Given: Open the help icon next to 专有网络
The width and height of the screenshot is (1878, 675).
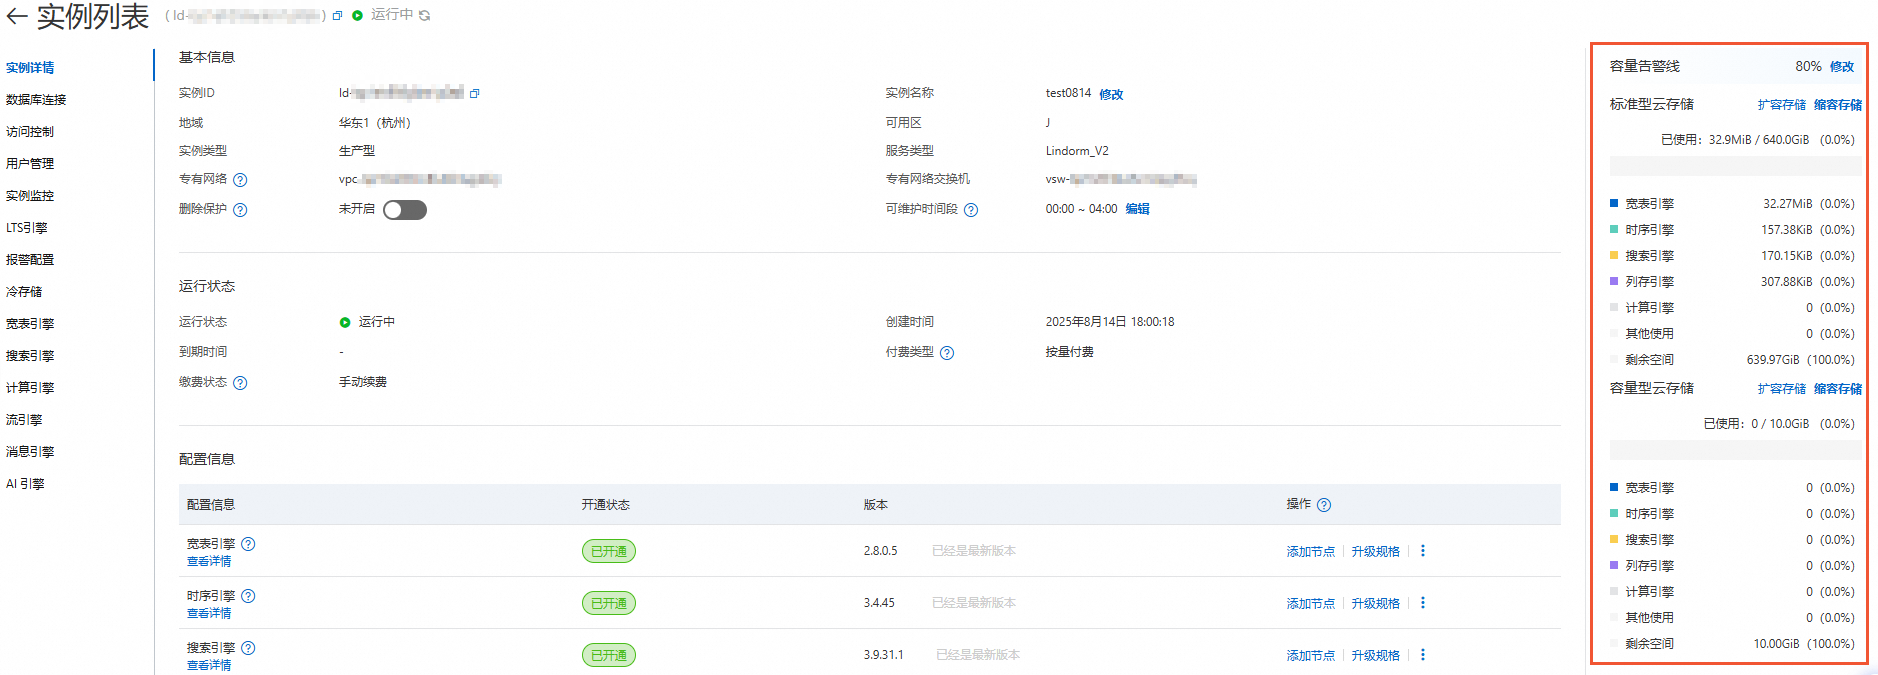Looking at the screenshot, I should tap(240, 180).
